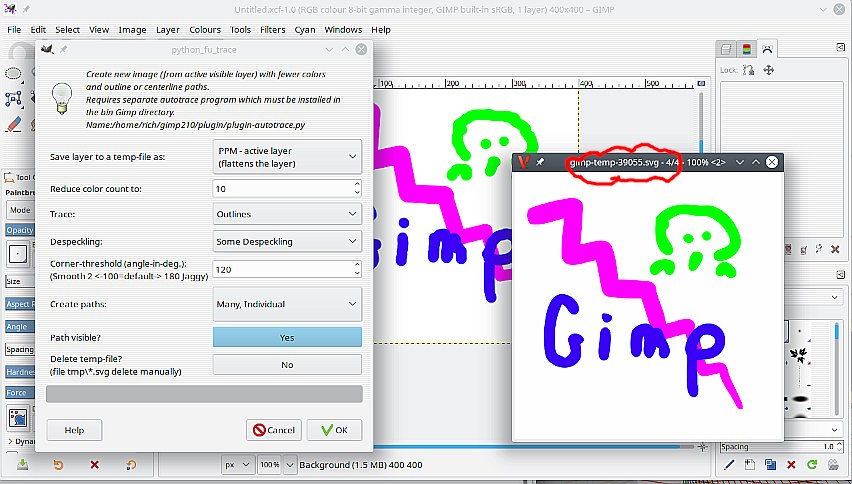Restore tool preset orange arrow icon
Image resolution: width=852 pixels, height=484 pixels.
tap(58, 464)
